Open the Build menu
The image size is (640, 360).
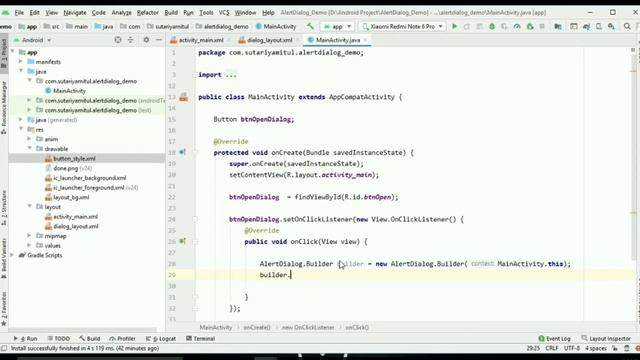[171, 13]
